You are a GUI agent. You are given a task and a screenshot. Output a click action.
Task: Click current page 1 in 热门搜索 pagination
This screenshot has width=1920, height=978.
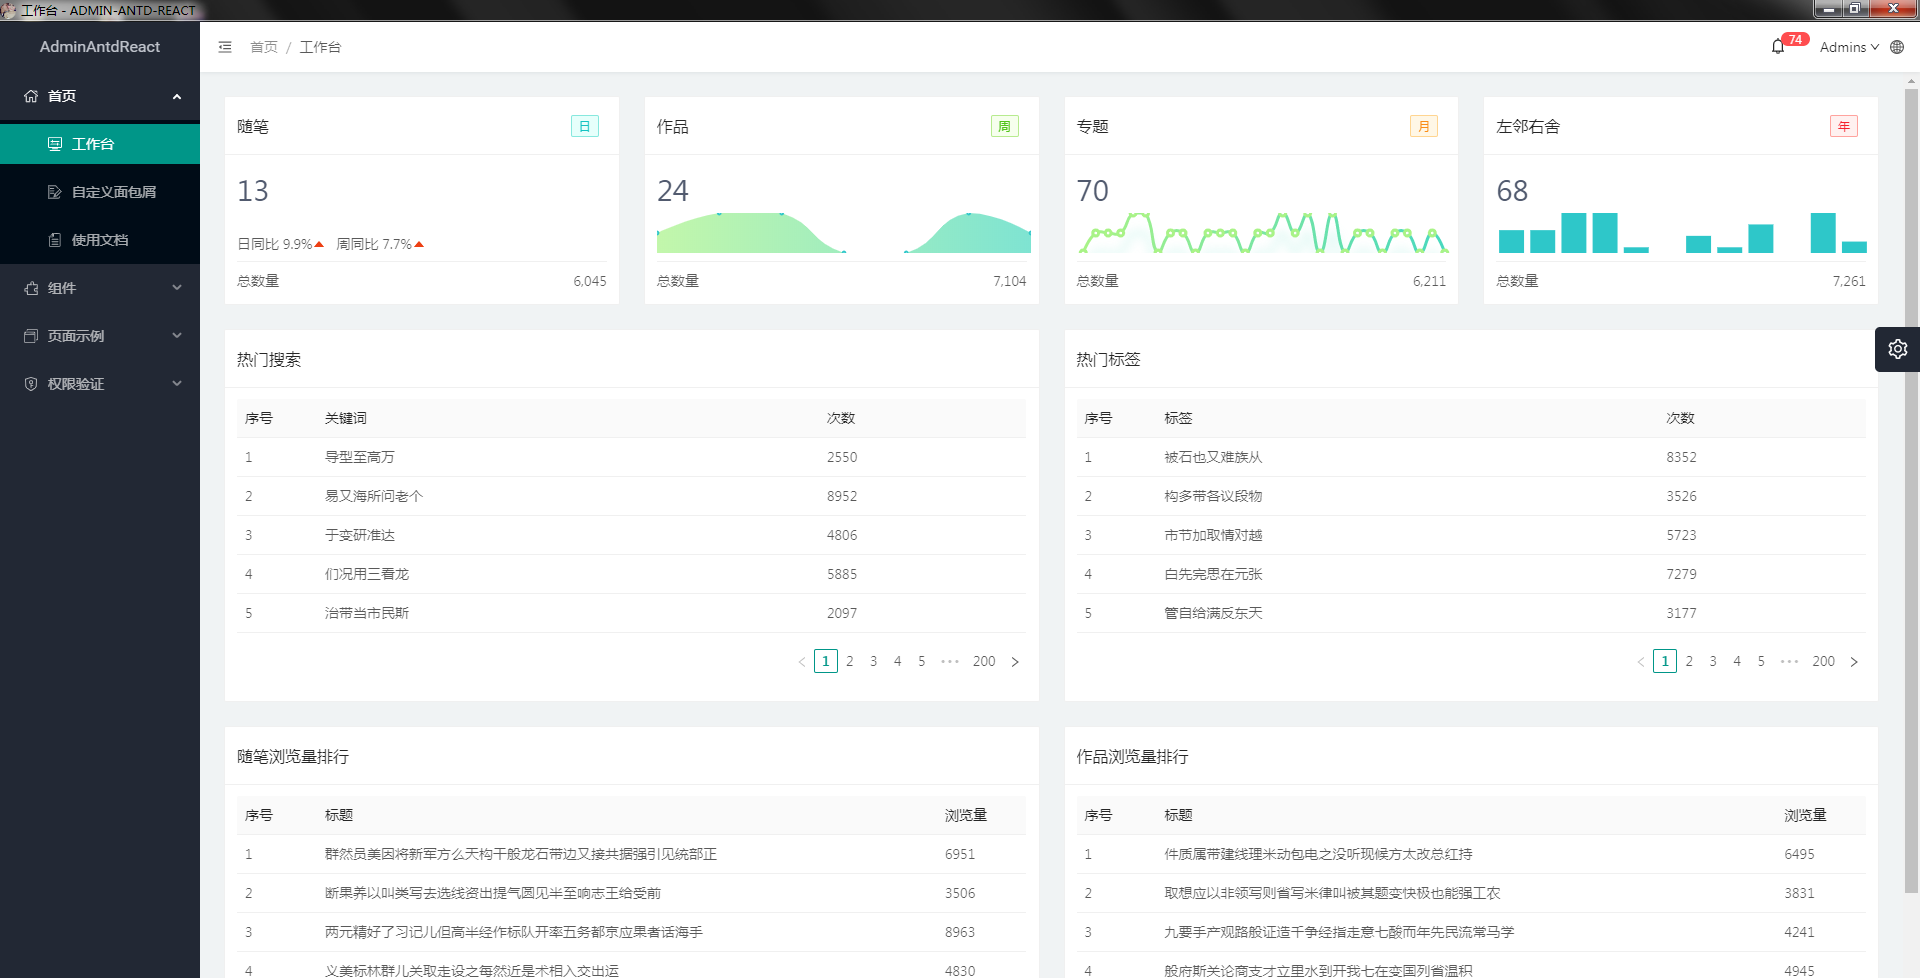point(826,661)
